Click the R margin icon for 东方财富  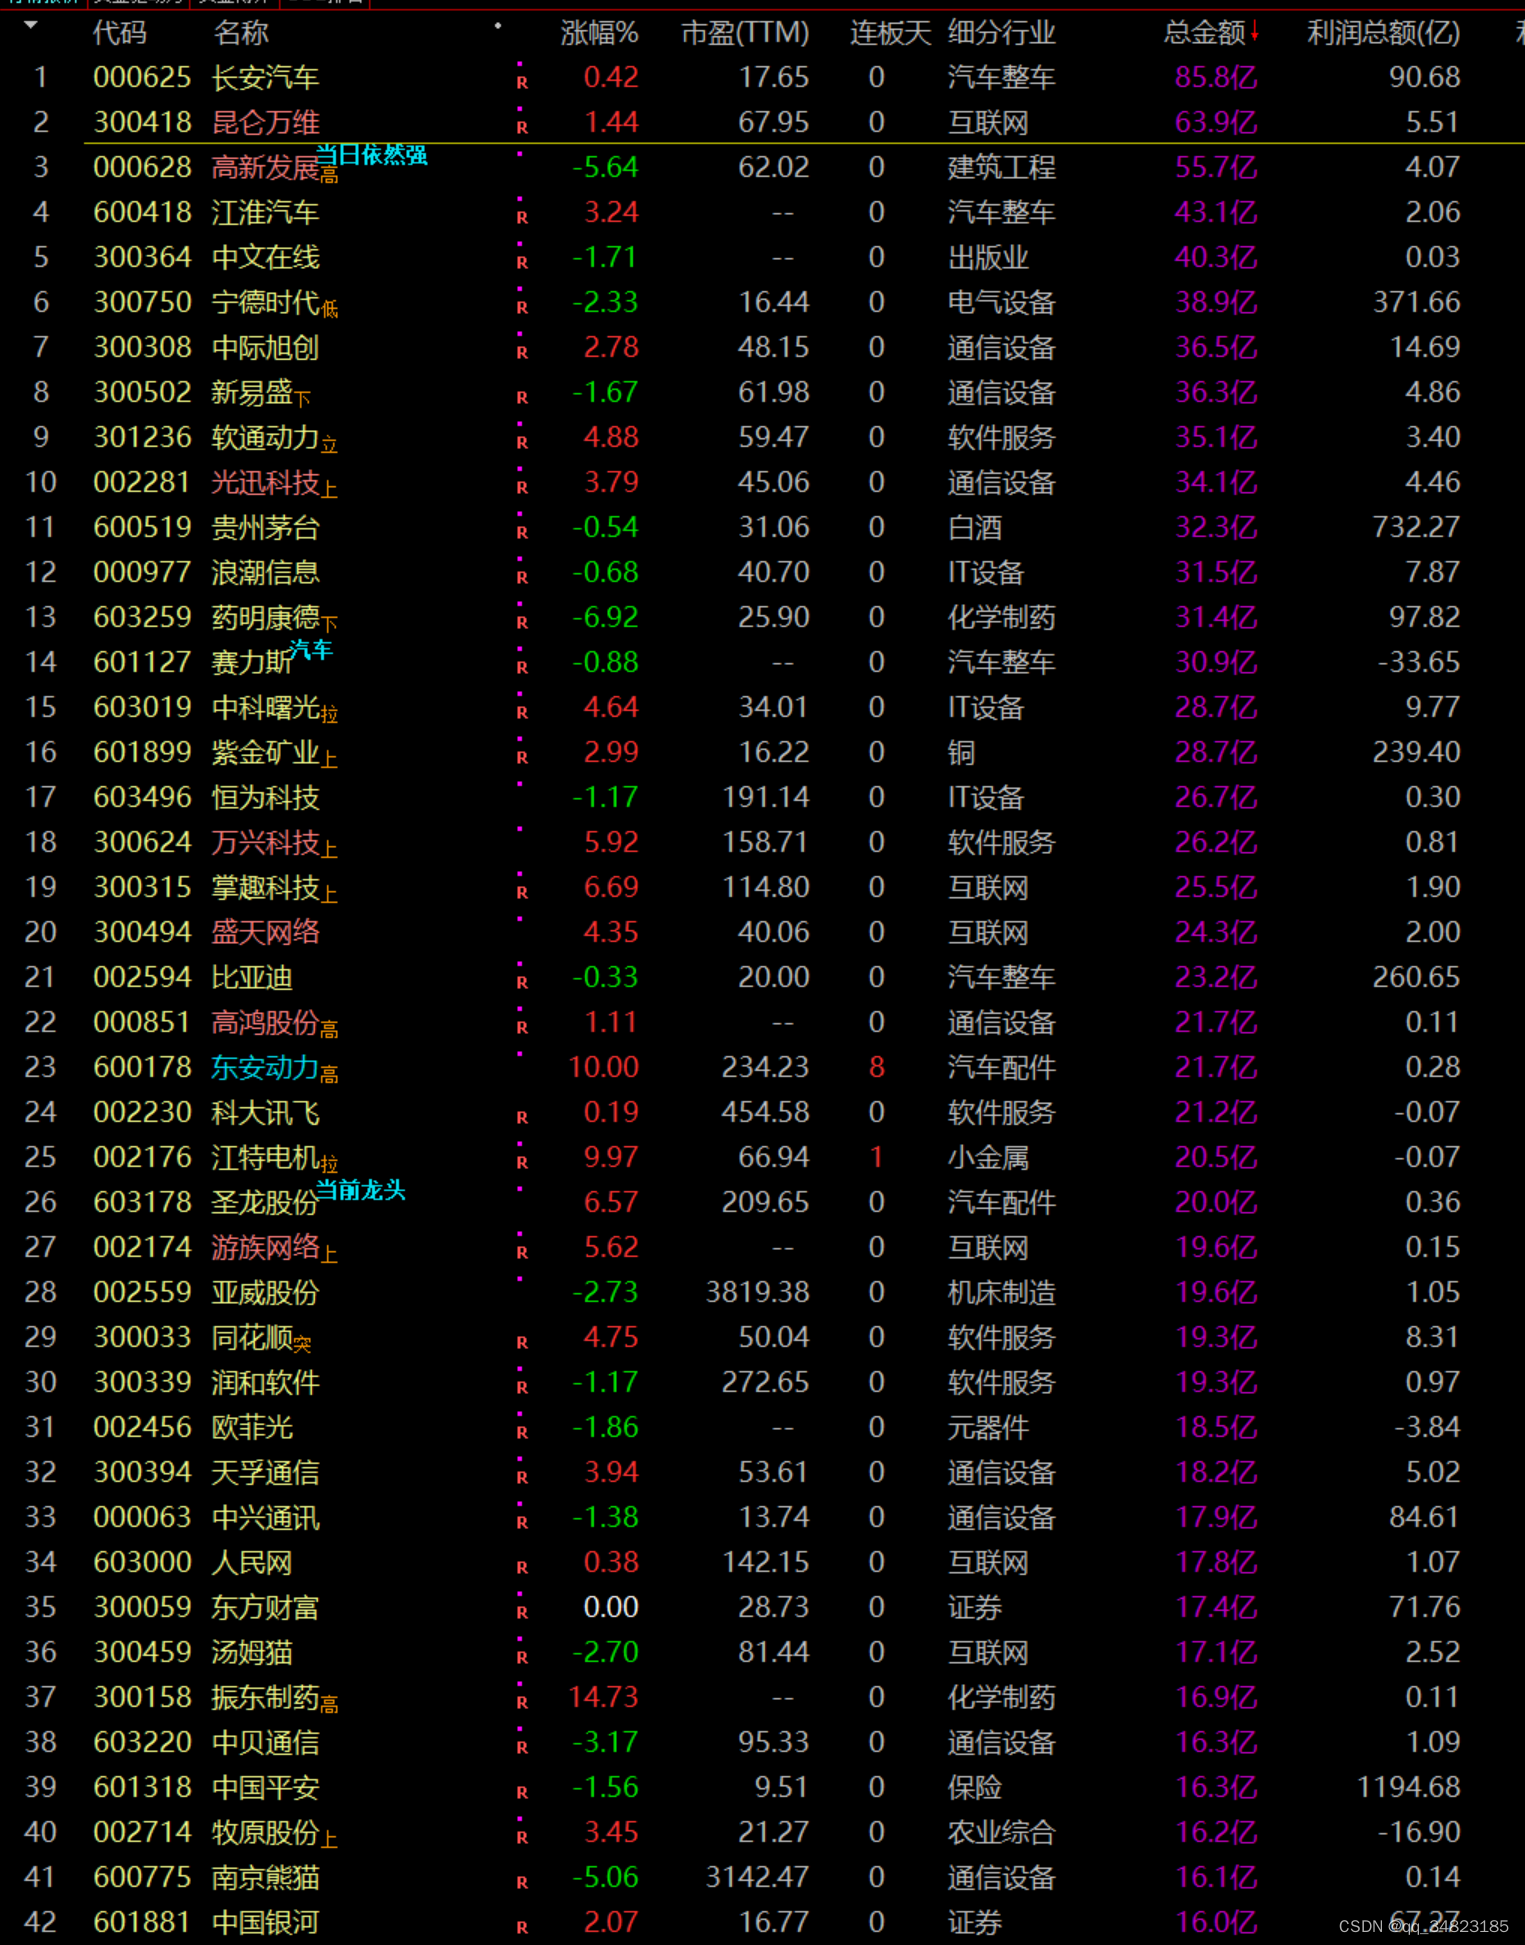pos(521,1613)
